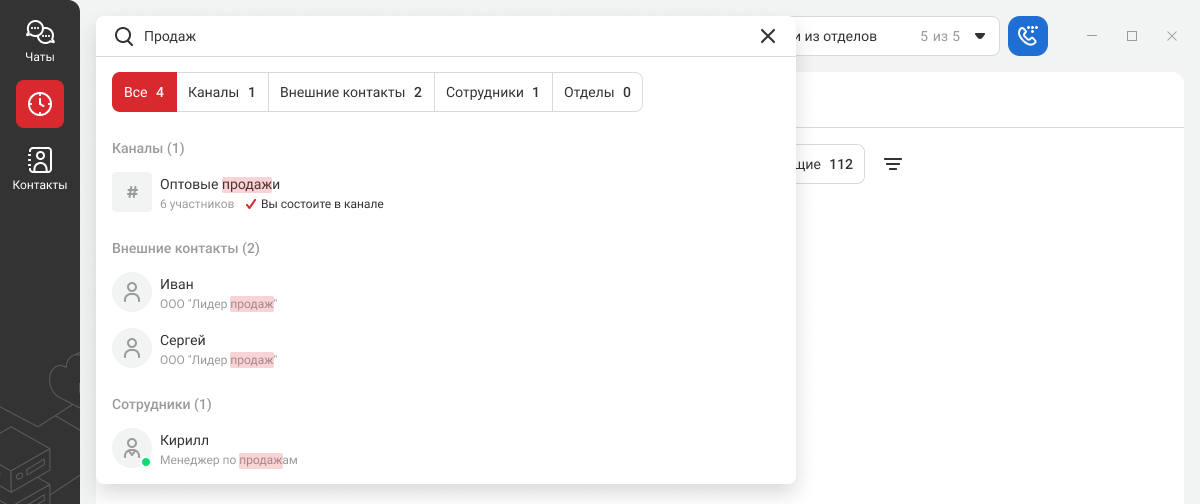Viewport: 1200px width, 504px height.
Task: Click the magnifying glass search icon
Action: [124, 36]
